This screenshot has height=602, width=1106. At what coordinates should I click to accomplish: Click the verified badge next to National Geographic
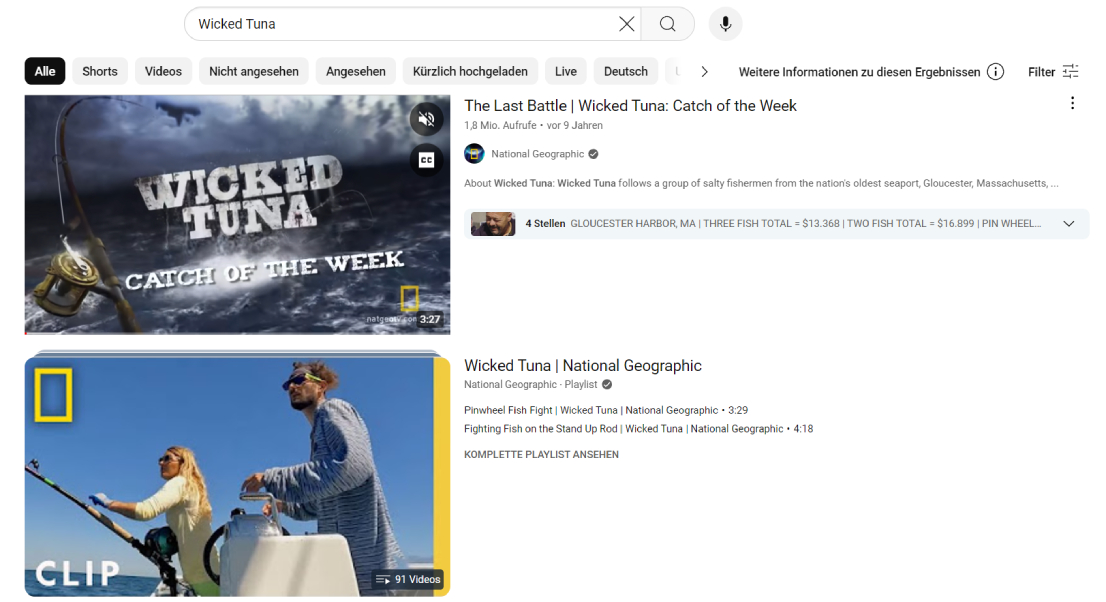click(593, 154)
